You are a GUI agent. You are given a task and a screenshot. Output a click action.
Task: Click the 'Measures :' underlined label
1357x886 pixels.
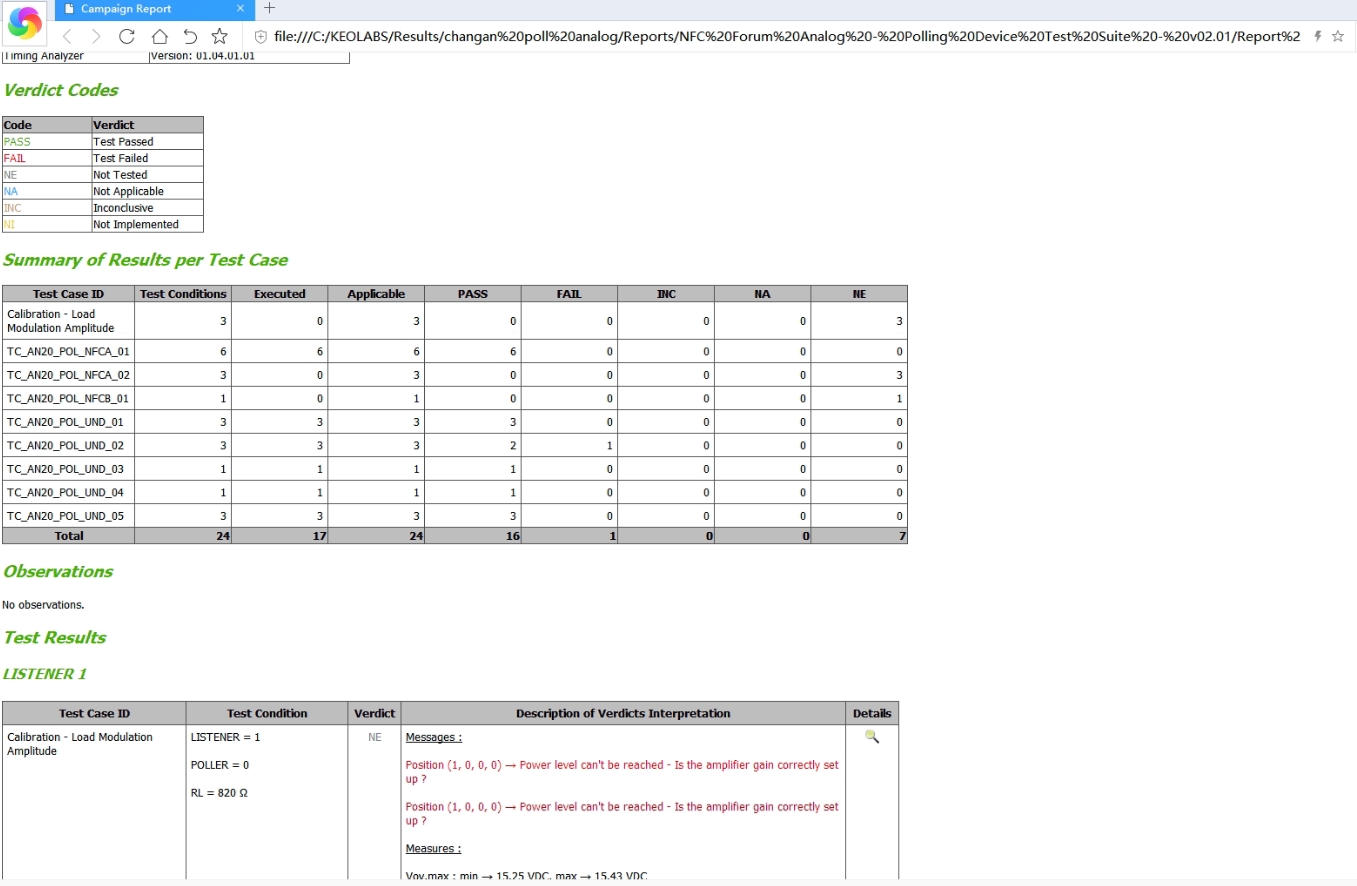pos(433,848)
